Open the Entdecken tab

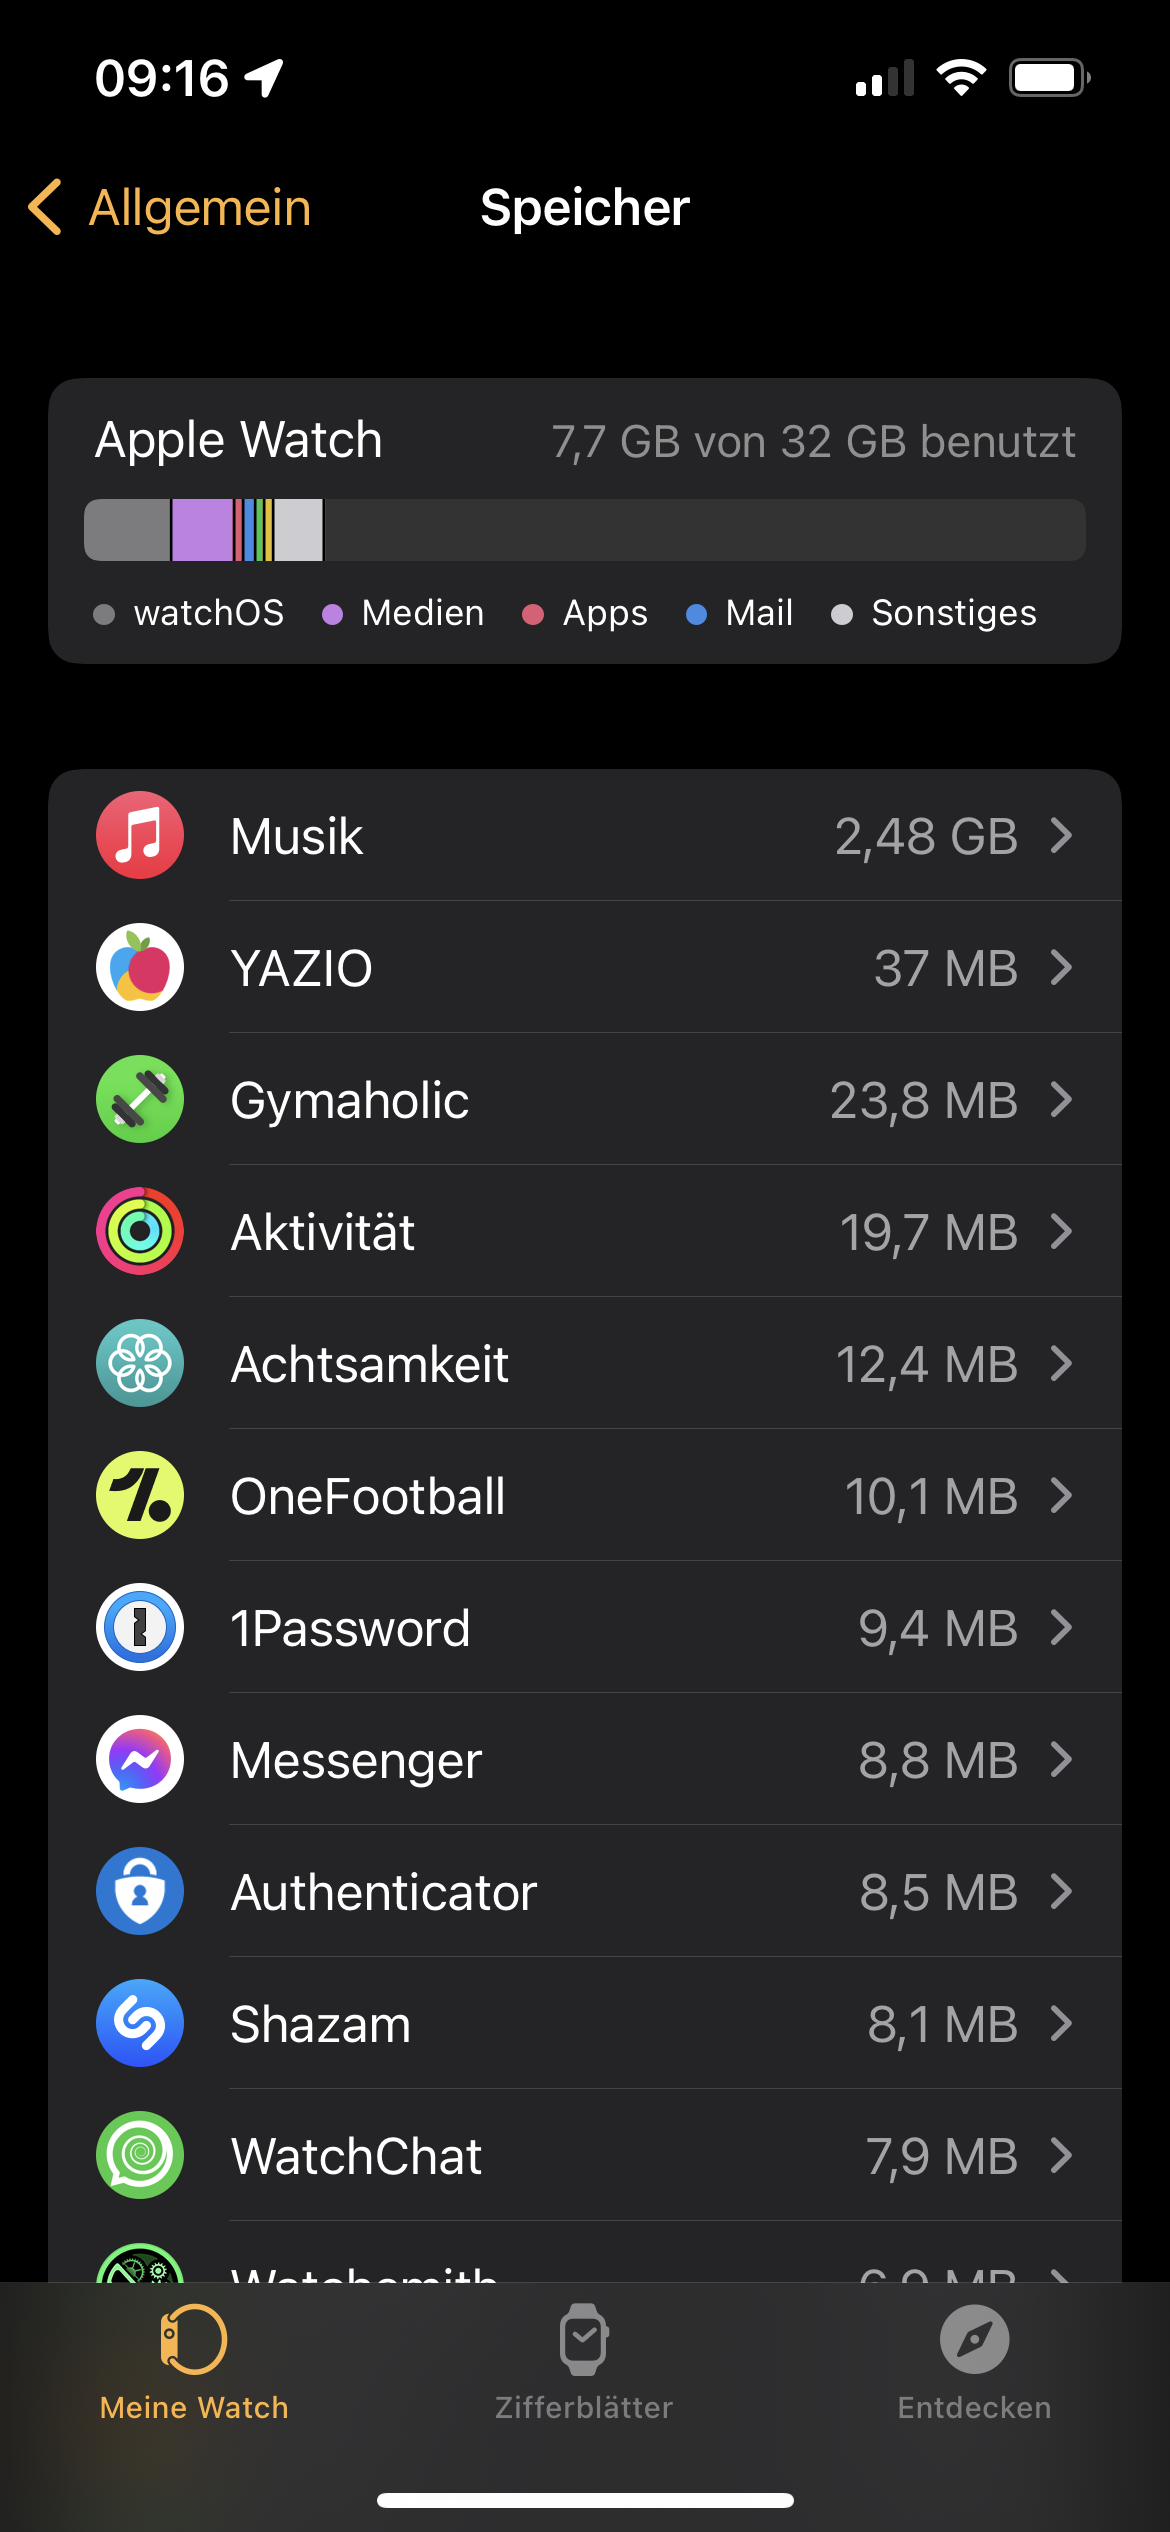pyautogui.click(x=974, y=2362)
